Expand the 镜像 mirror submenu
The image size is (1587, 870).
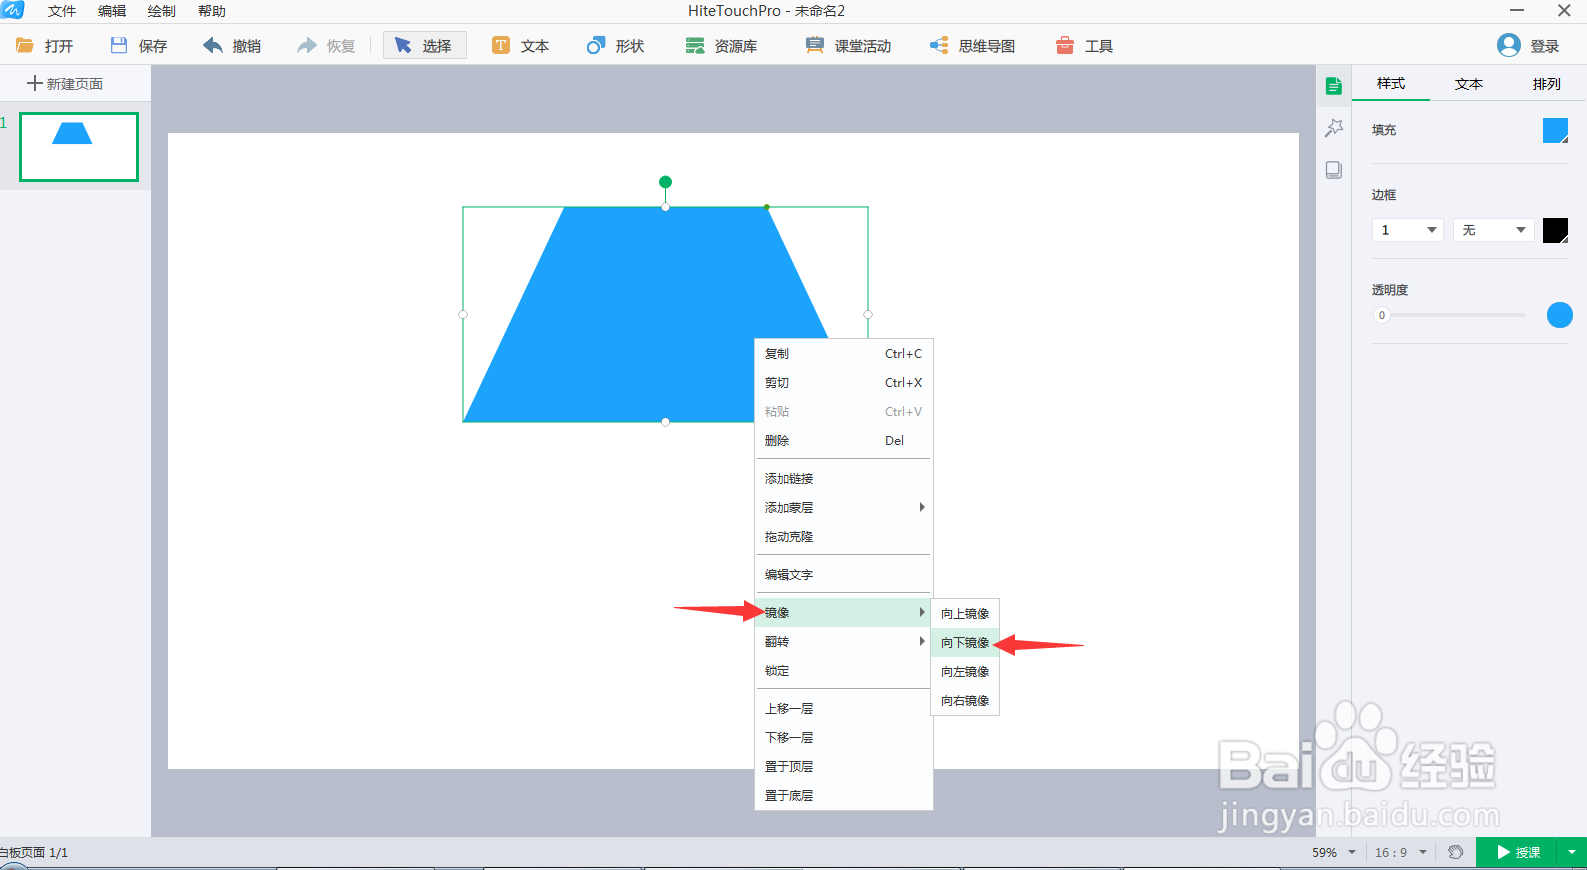tap(843, 612)
